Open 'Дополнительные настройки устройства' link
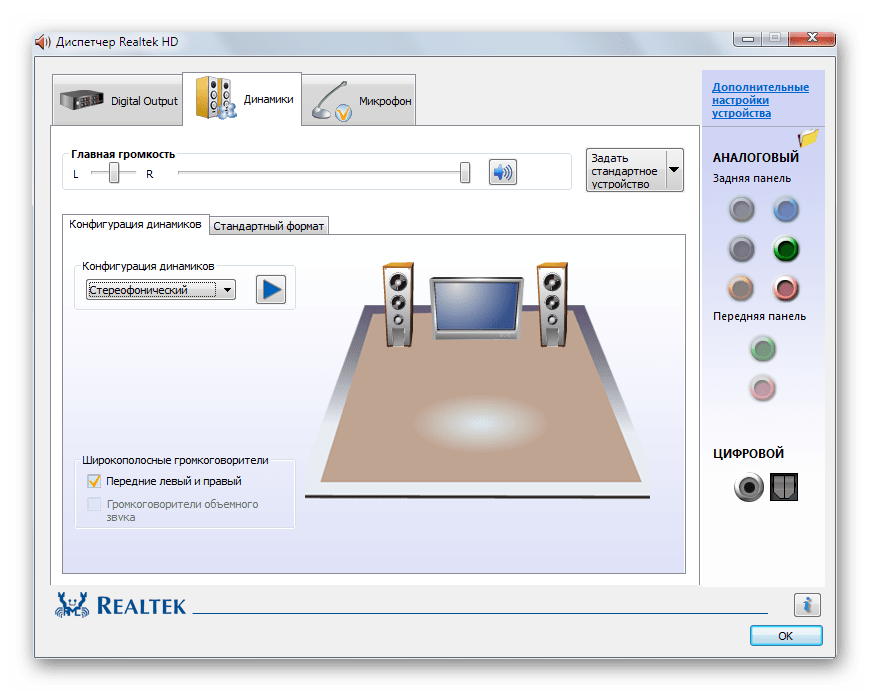 (760, 100)
